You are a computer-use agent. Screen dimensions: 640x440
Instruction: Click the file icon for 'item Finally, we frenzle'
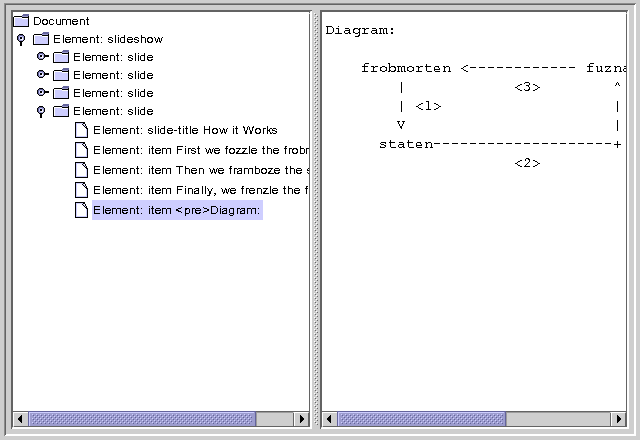point(81,190)
